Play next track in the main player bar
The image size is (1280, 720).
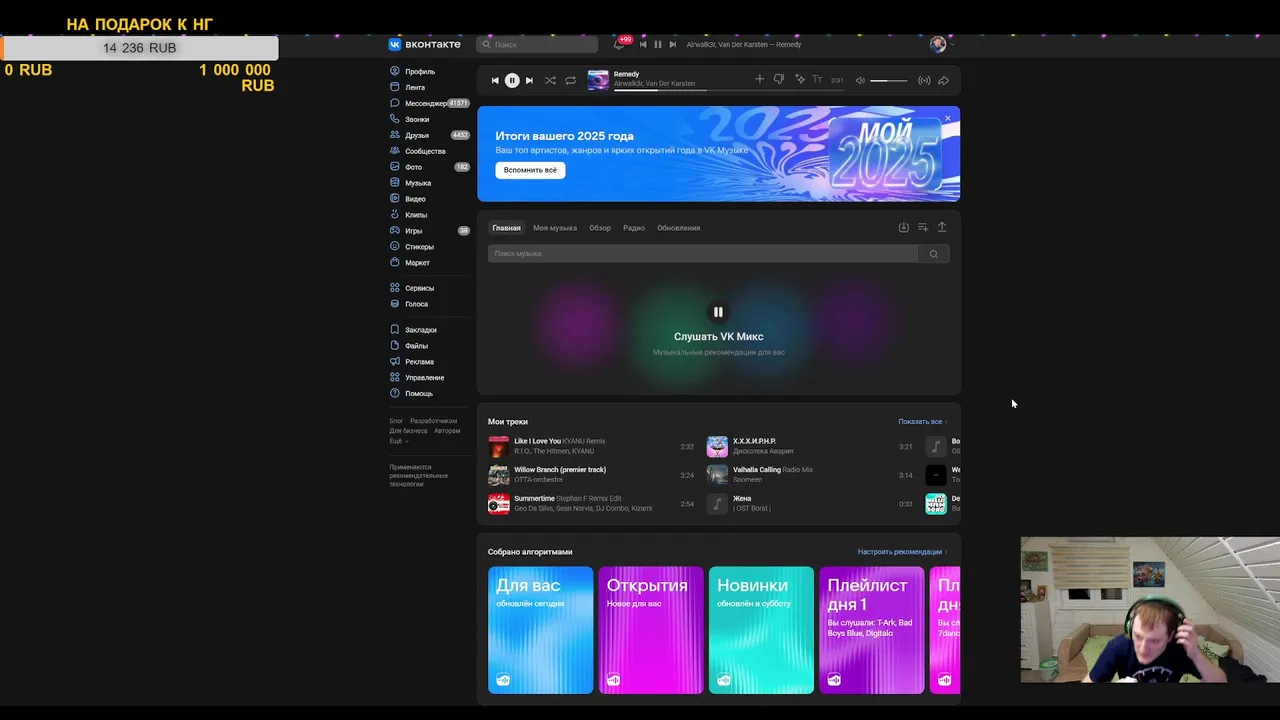(x=529, y=80)
